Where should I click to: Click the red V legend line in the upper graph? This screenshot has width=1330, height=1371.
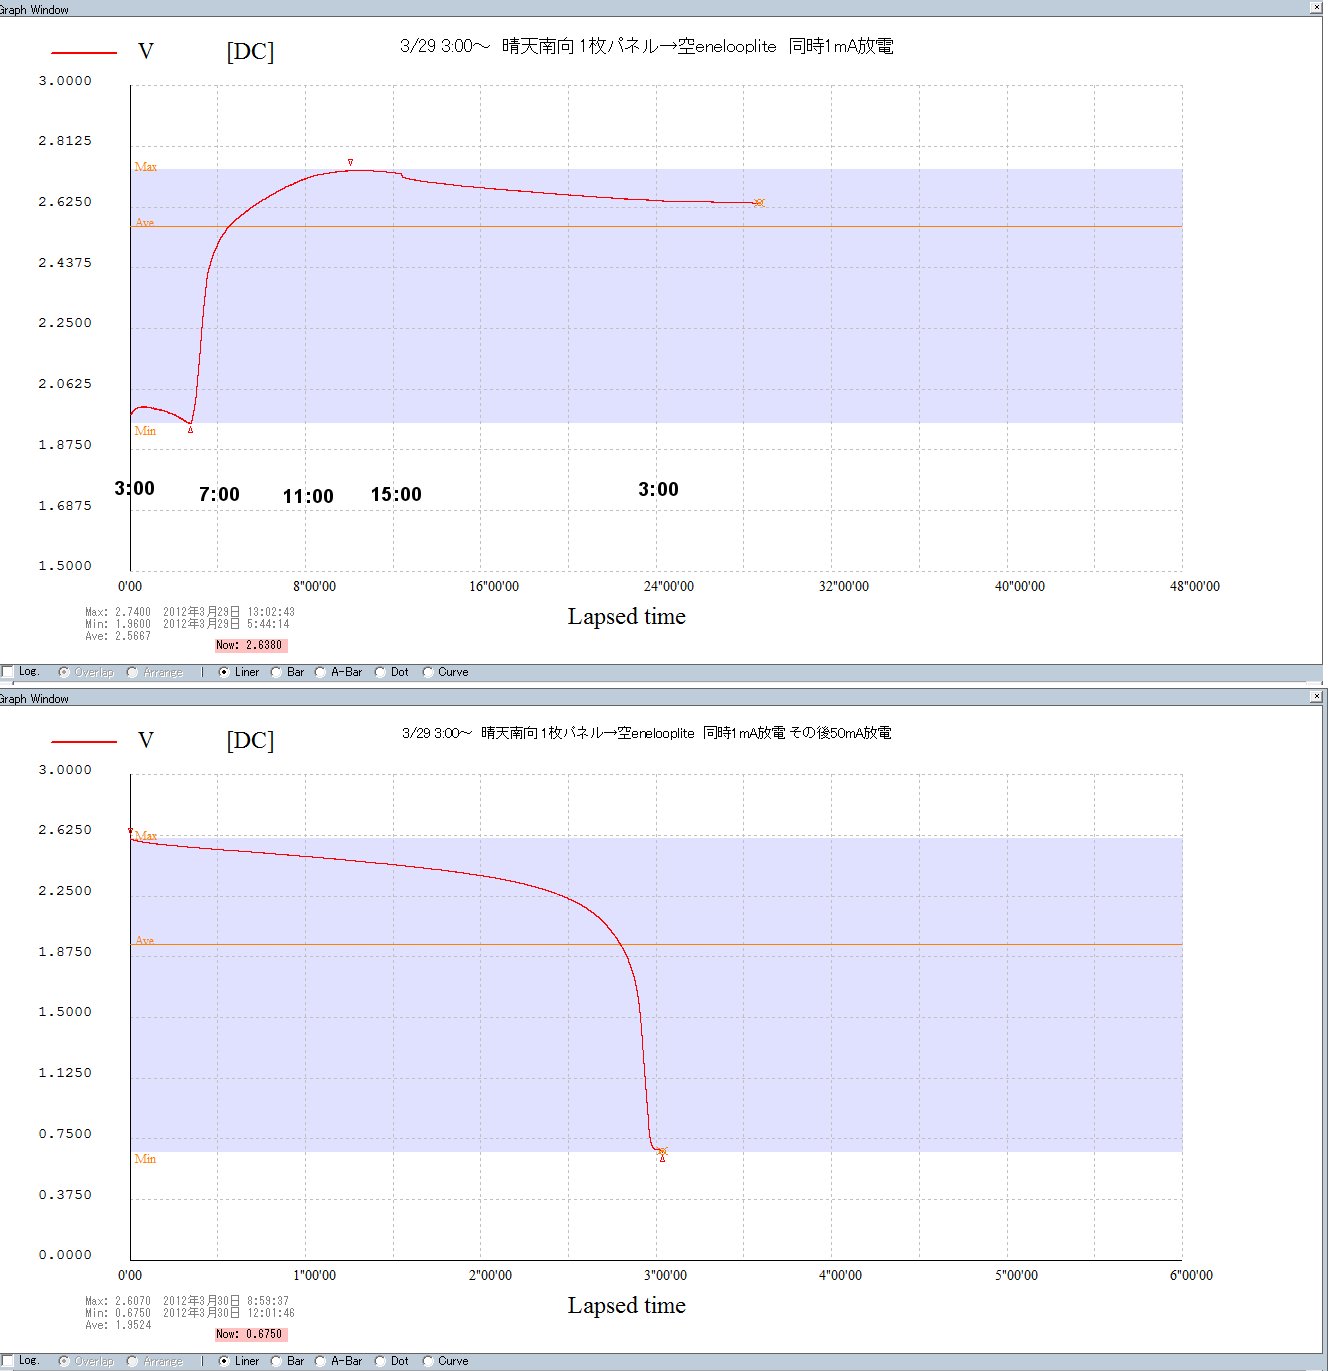click(x=84, y=52)
